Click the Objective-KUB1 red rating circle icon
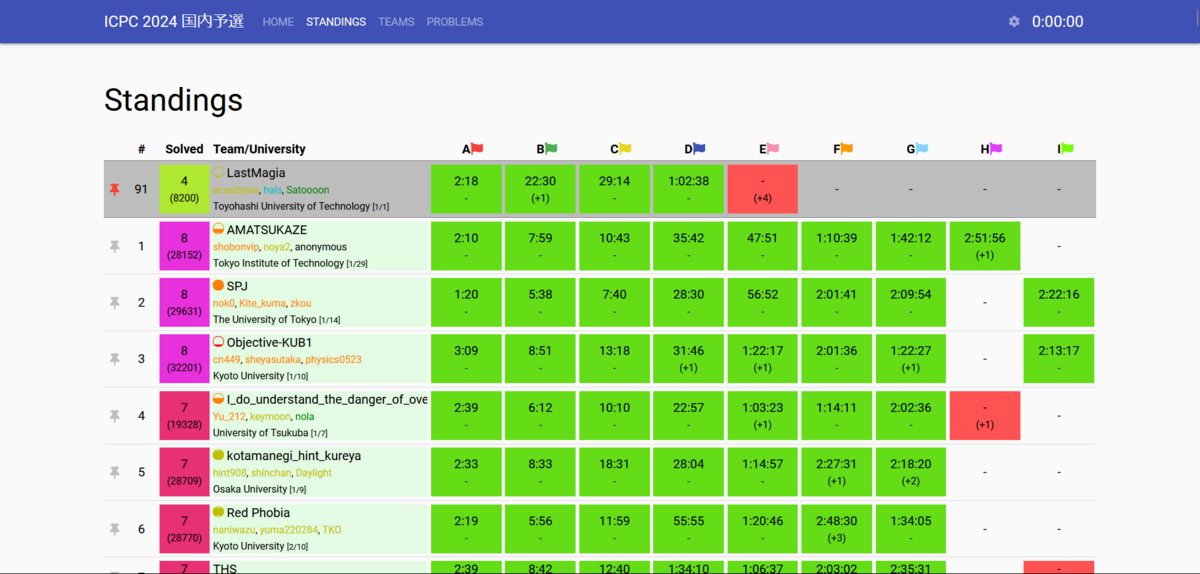 pyautogui.click(x=219, y=342)
